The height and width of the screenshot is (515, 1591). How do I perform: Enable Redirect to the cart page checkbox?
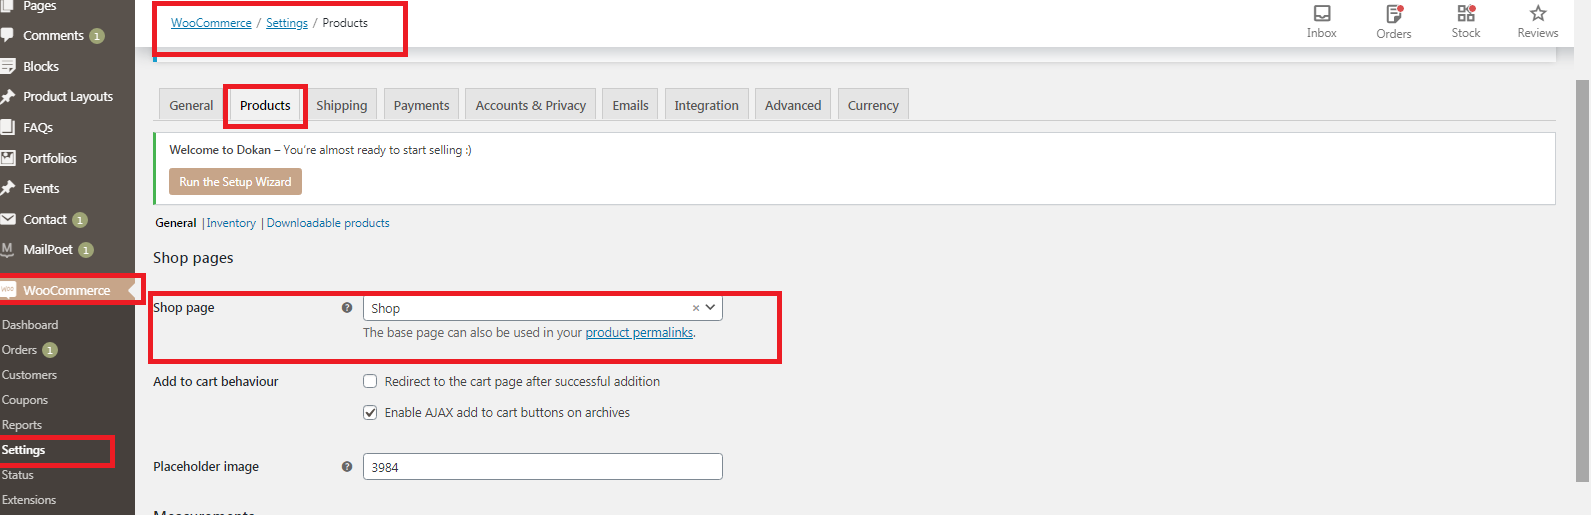pos(370,381)
